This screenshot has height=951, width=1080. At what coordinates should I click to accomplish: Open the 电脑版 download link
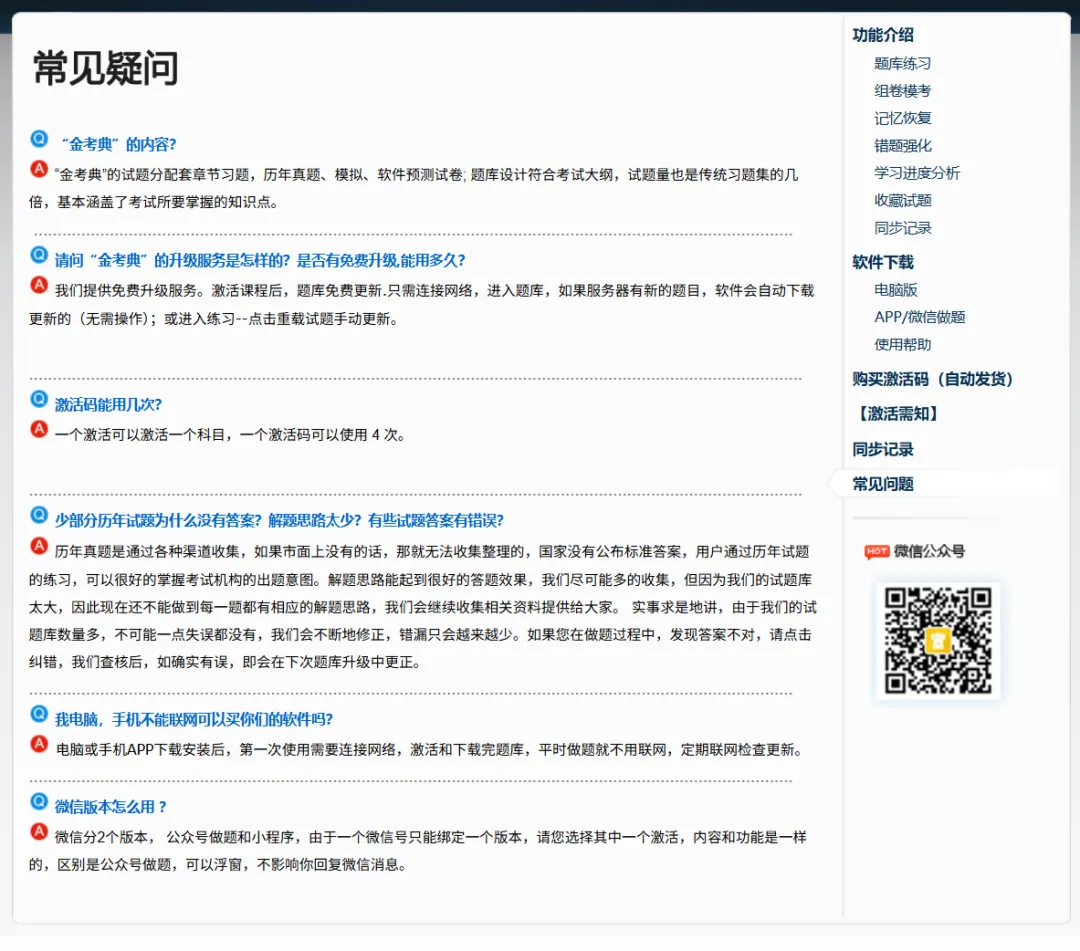895,290
